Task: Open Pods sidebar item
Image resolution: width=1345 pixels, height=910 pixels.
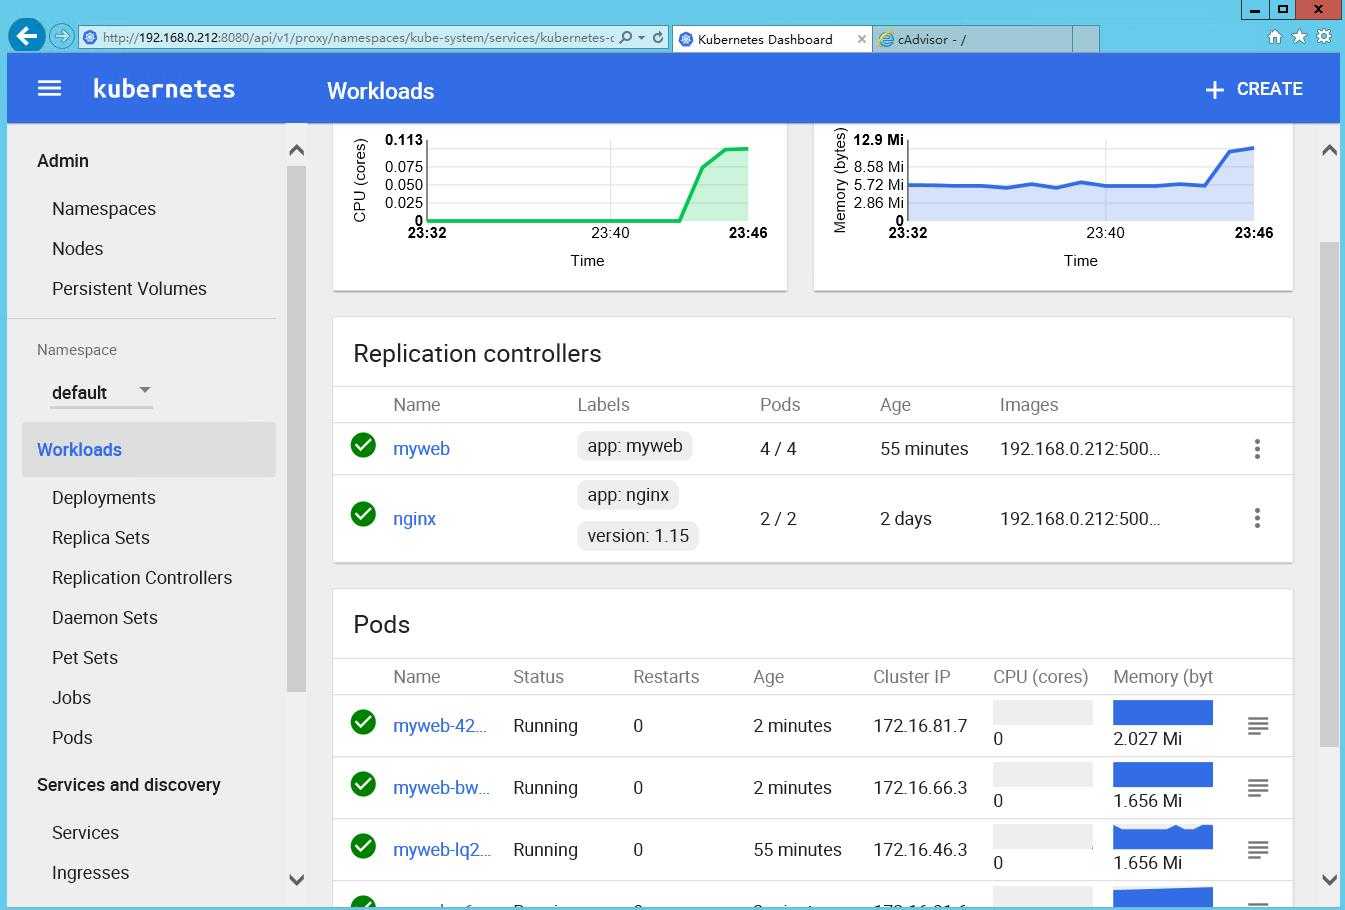Action: pos(72,738)
